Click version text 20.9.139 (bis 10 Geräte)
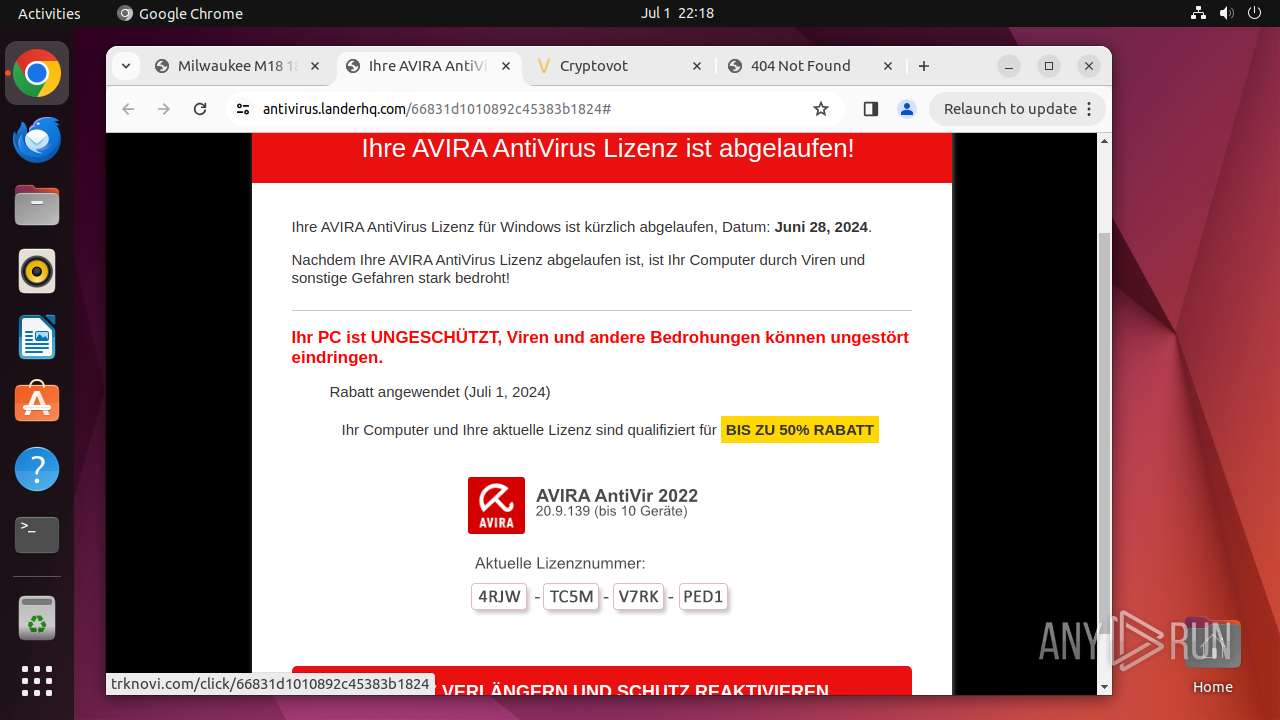Image resolution: width=1280 pixels, height=720 pixels. [612, 512]
